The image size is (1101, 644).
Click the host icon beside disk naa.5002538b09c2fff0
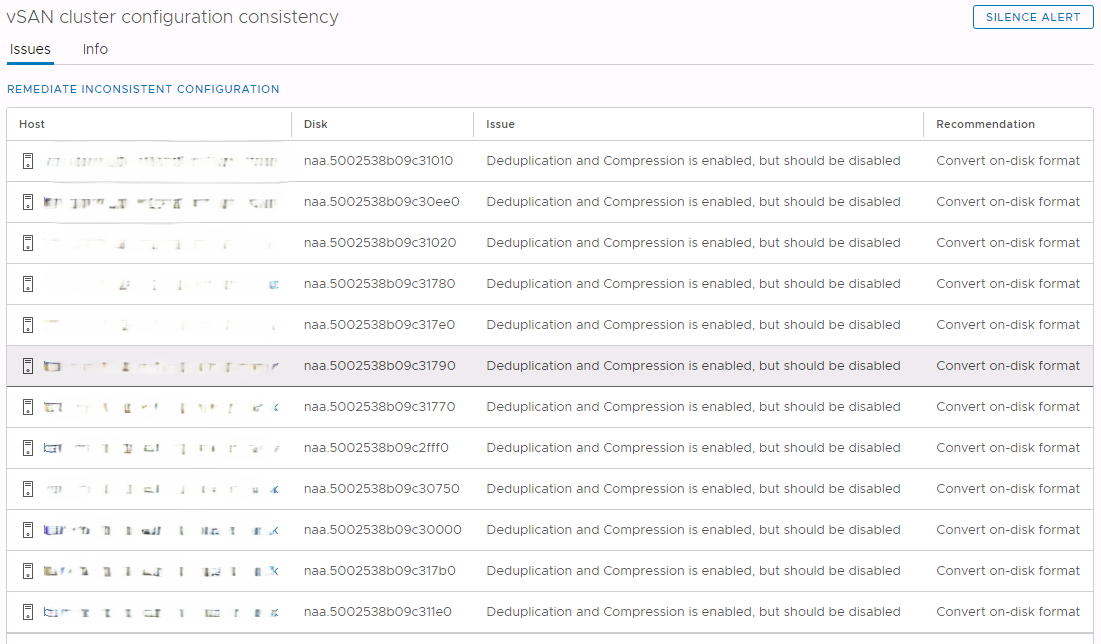27,447
